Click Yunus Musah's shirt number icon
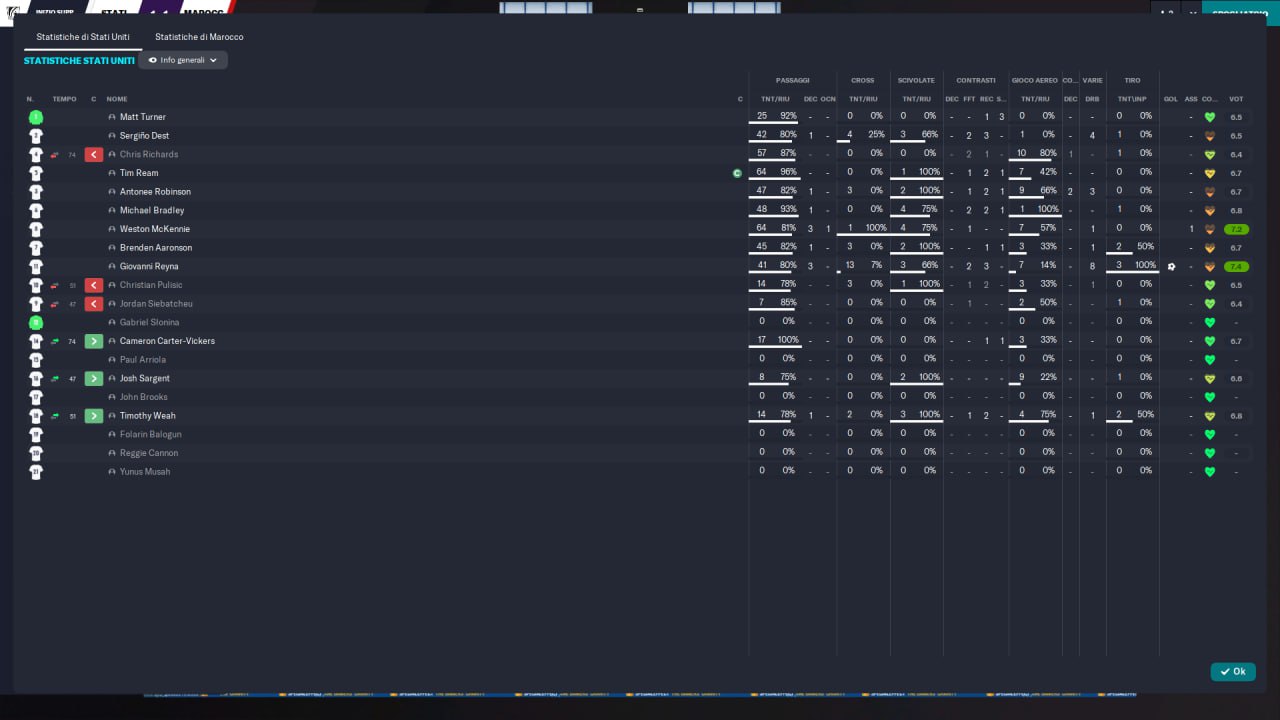This screenshot has height=720, width=1280. click(x=36, y=472)
